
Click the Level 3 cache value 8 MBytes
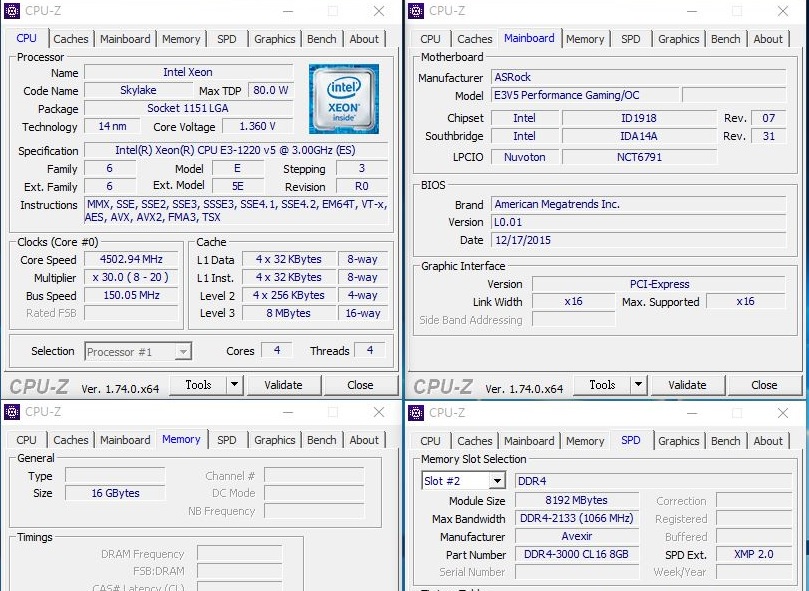click(x=288, y=313)
